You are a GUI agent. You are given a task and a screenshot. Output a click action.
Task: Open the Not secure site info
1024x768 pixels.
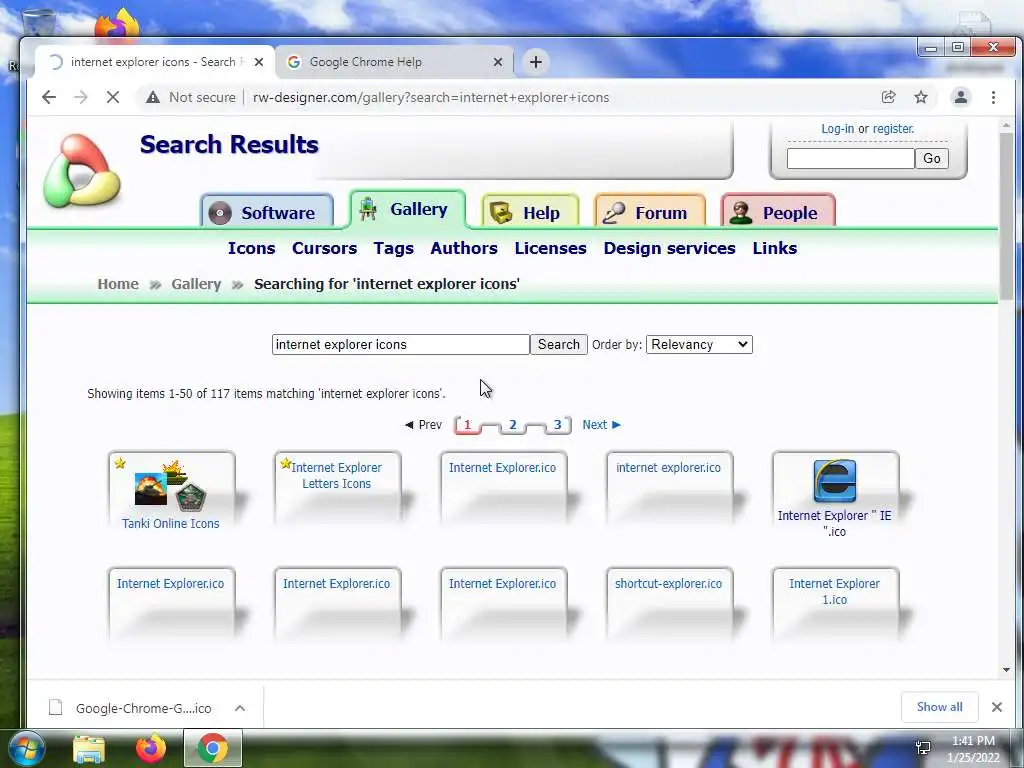click(x=191, y=97)
